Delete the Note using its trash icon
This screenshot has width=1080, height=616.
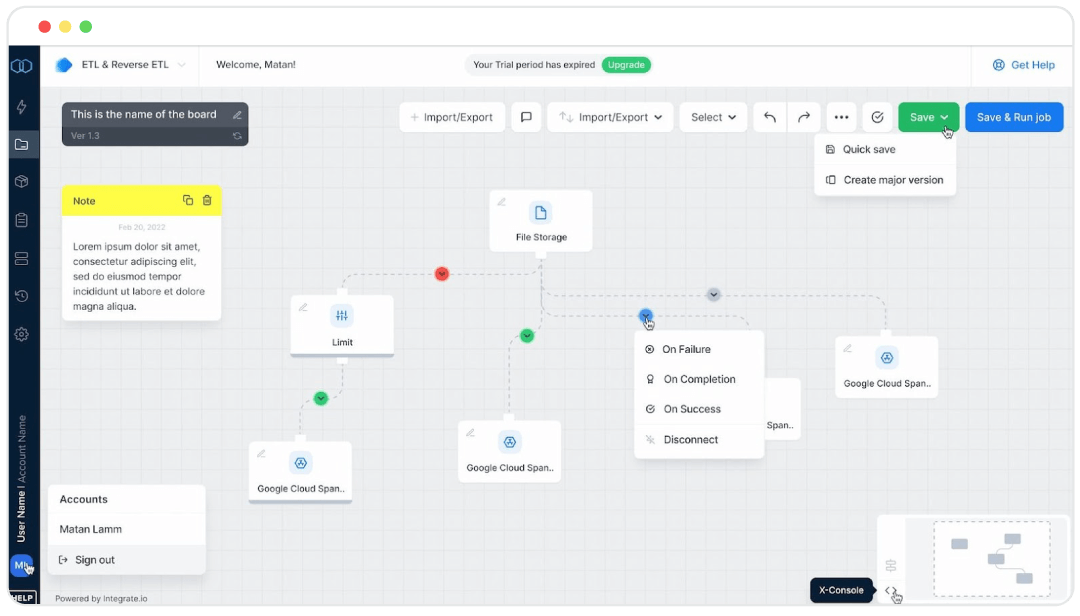[x=207, y=200]
